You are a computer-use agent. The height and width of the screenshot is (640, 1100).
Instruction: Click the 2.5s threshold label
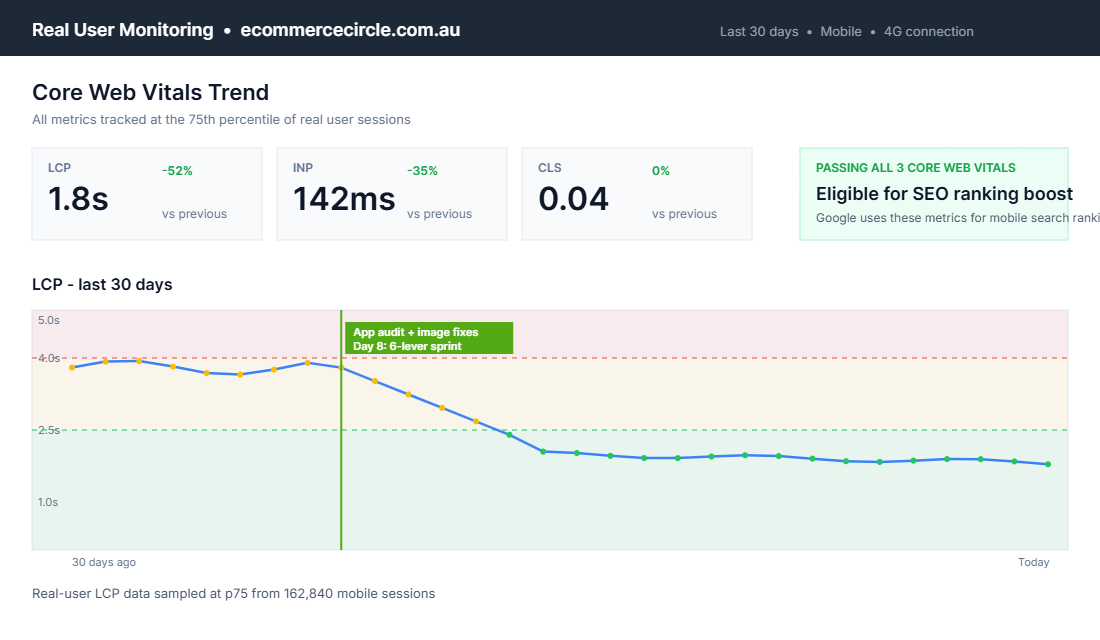click(48, 430)
